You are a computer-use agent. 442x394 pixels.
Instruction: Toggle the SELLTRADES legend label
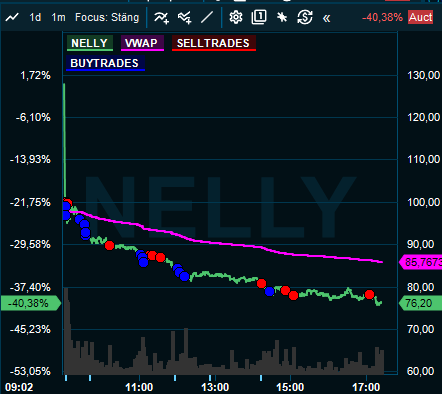(214, 43)
